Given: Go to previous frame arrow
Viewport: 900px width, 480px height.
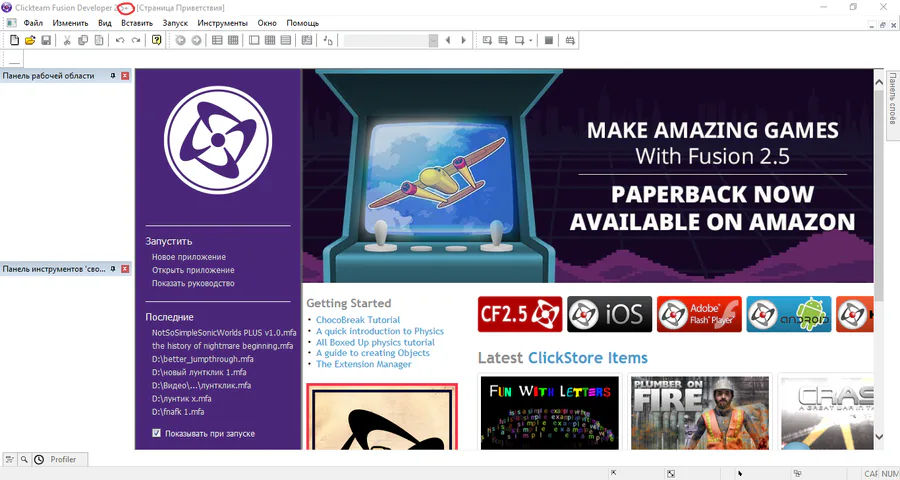Looking at the screenshot, I should click(448, 40).
